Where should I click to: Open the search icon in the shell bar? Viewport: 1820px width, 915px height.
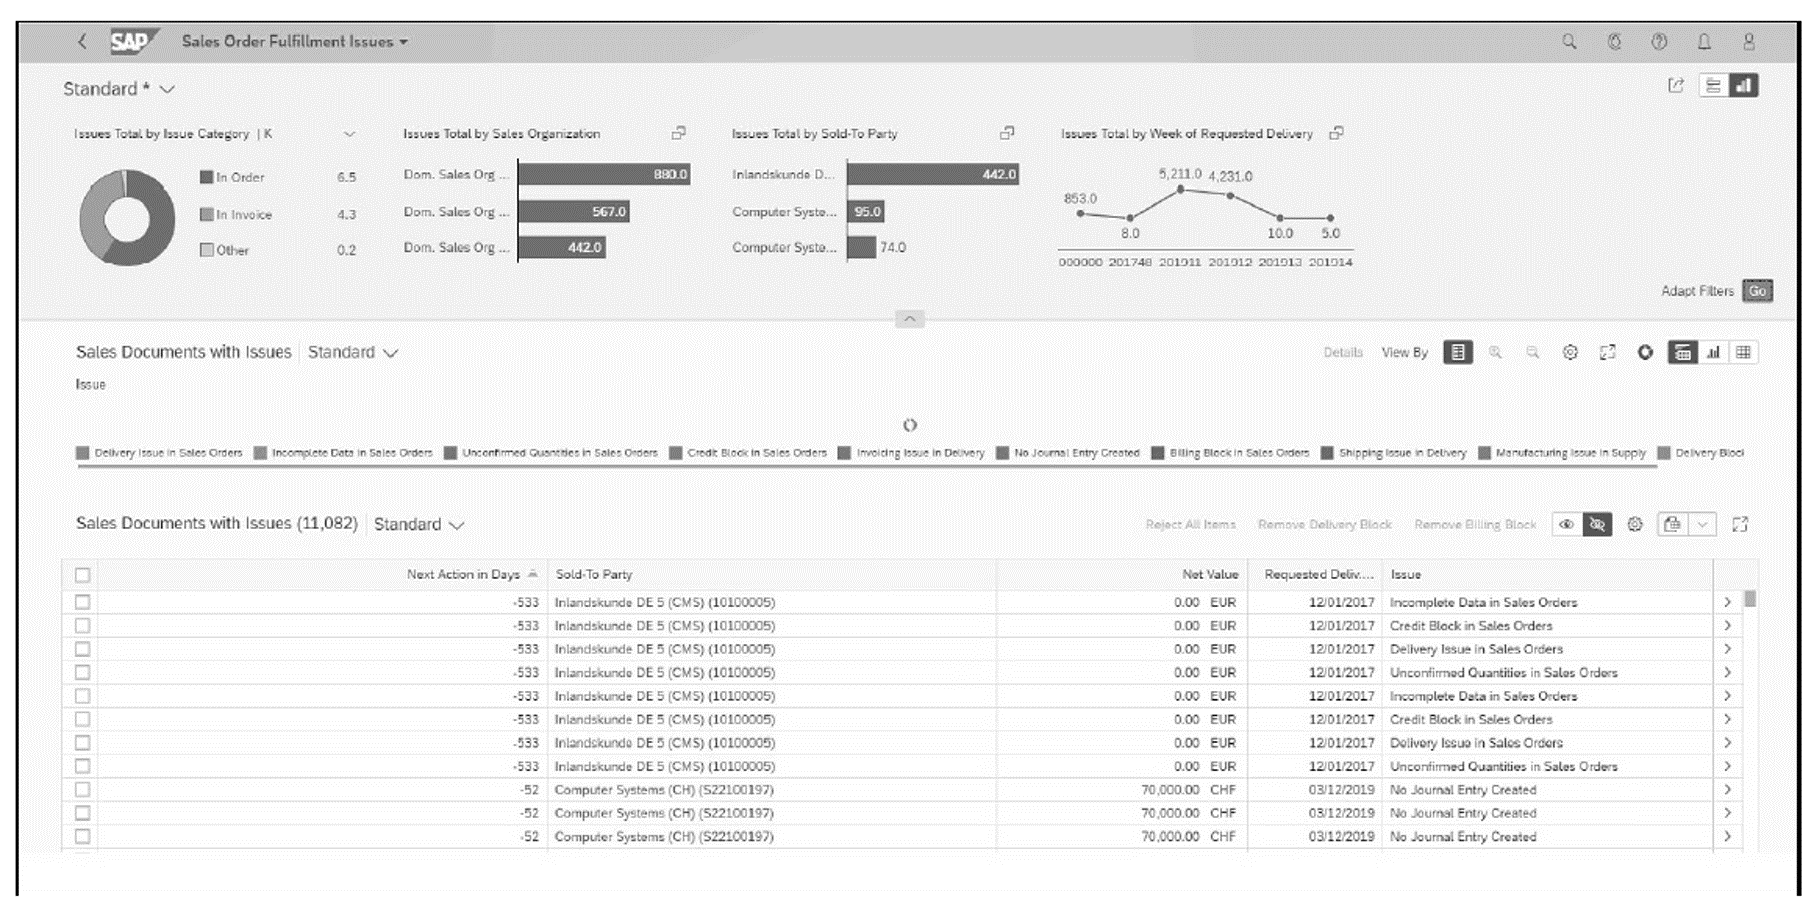click(x=1571, y=41)
